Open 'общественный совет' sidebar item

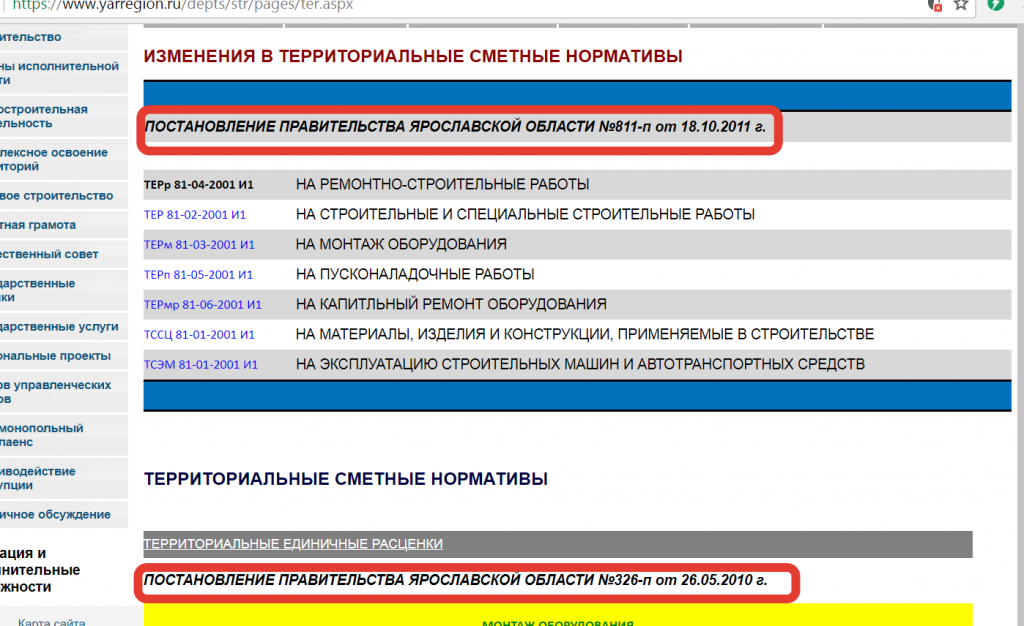pyautogui.click(x=49, y=254)
